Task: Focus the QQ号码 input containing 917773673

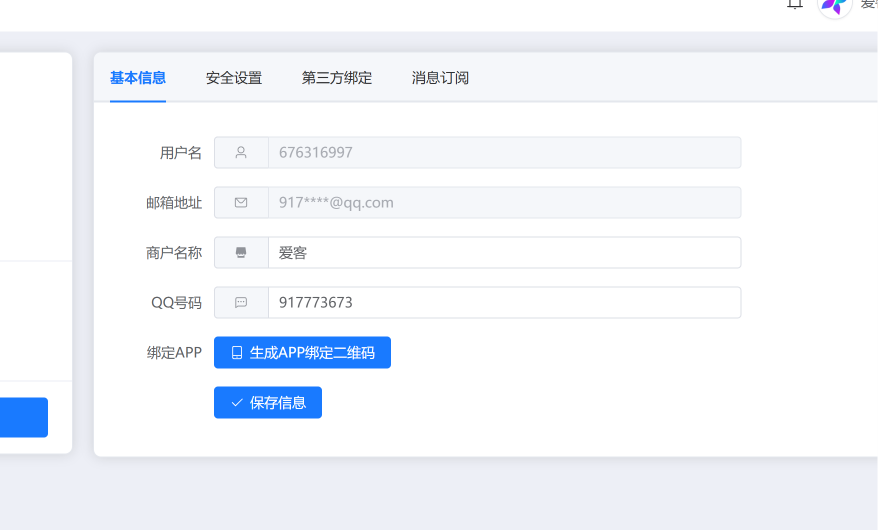Action: [x=505, y=303]
